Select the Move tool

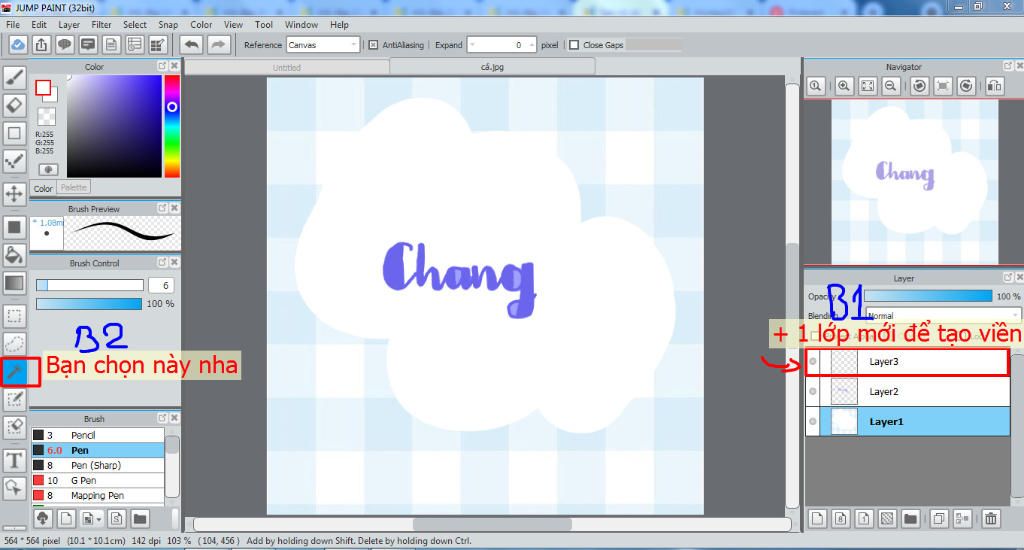[x=14, y=194]
